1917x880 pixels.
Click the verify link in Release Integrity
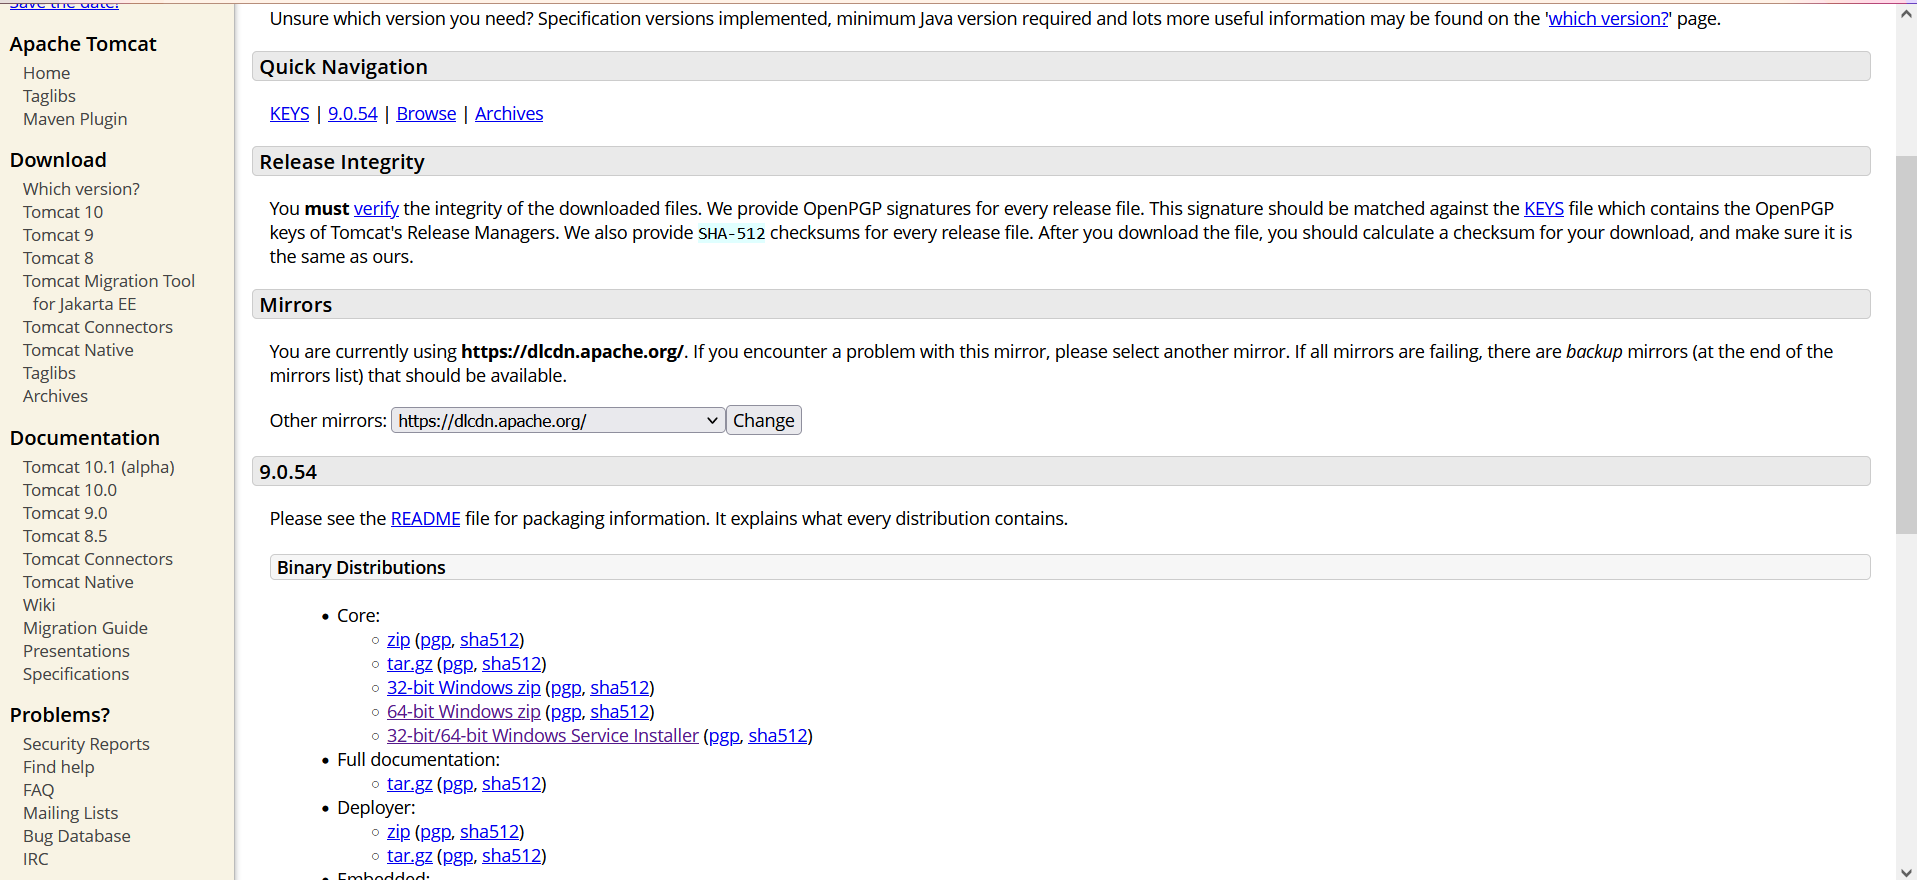coord(376,208)
